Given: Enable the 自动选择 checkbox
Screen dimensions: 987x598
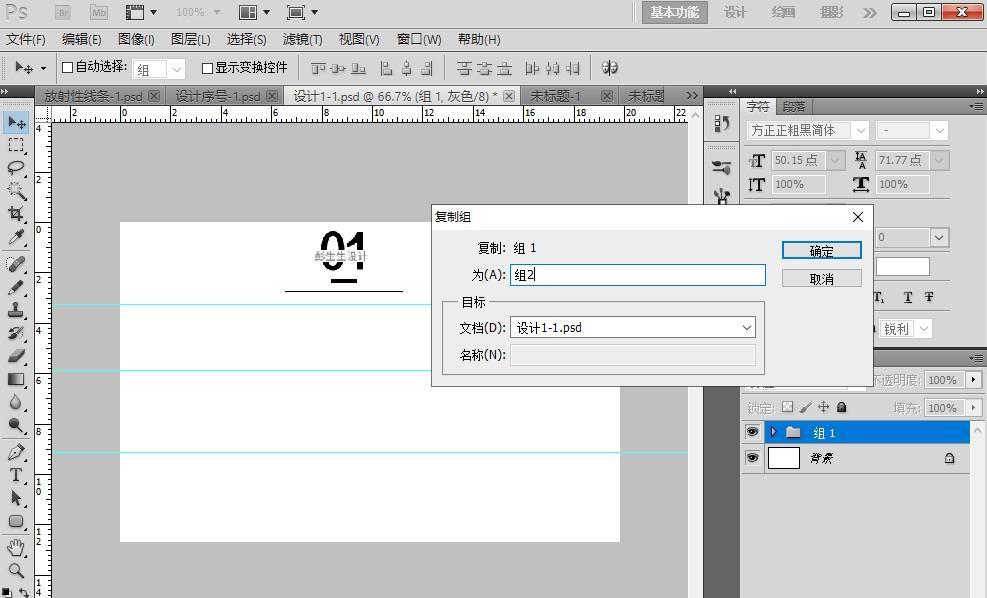Looking at the screenshot, I should 68,68.
